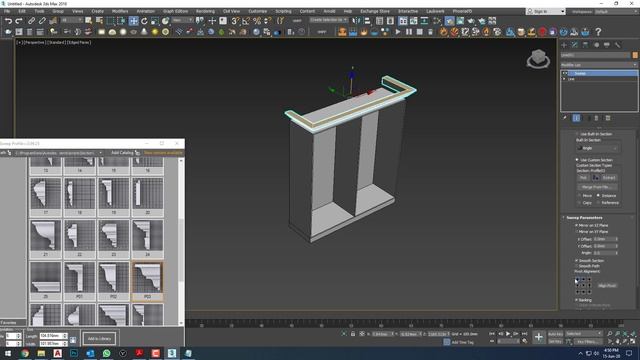Activate Select and Rotate tool
This screenshot has width=640, height=360.
[x=144, y=21]
